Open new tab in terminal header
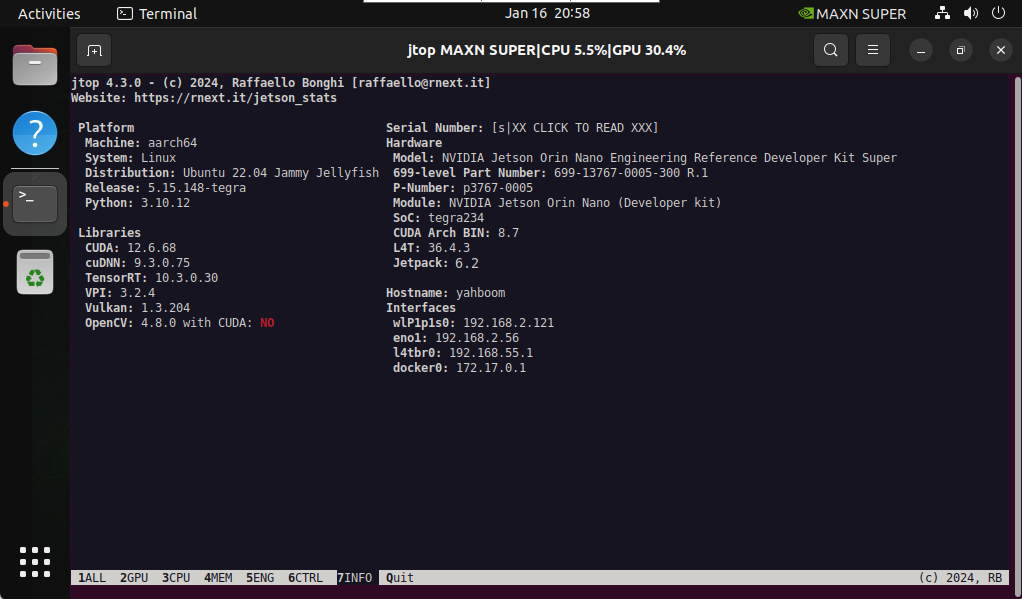 [94, 50]
